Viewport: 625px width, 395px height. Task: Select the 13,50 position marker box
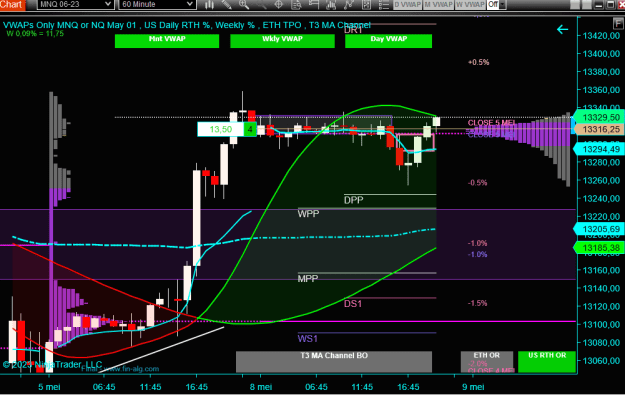click(x=220, y=129)
